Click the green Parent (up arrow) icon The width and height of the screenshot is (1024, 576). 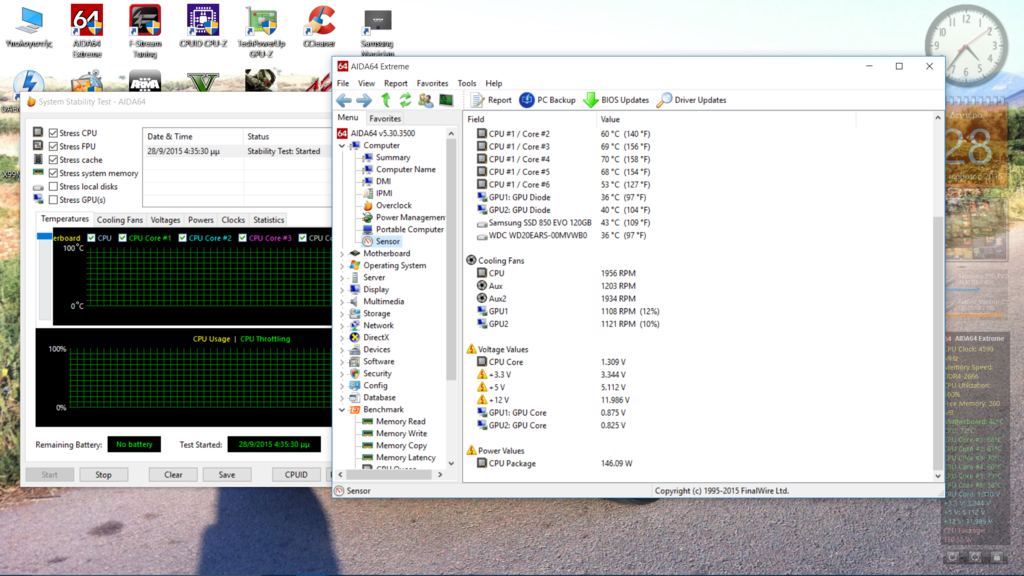click(x=385, y=100)
